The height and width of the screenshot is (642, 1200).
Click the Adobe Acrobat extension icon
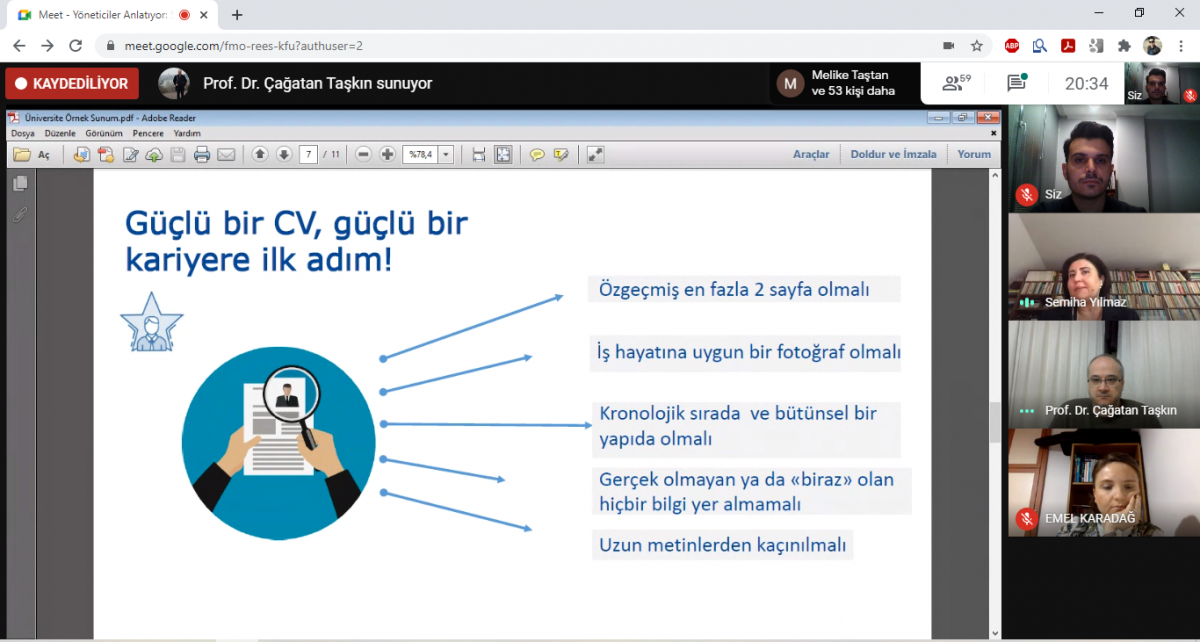click(1068, 45)
